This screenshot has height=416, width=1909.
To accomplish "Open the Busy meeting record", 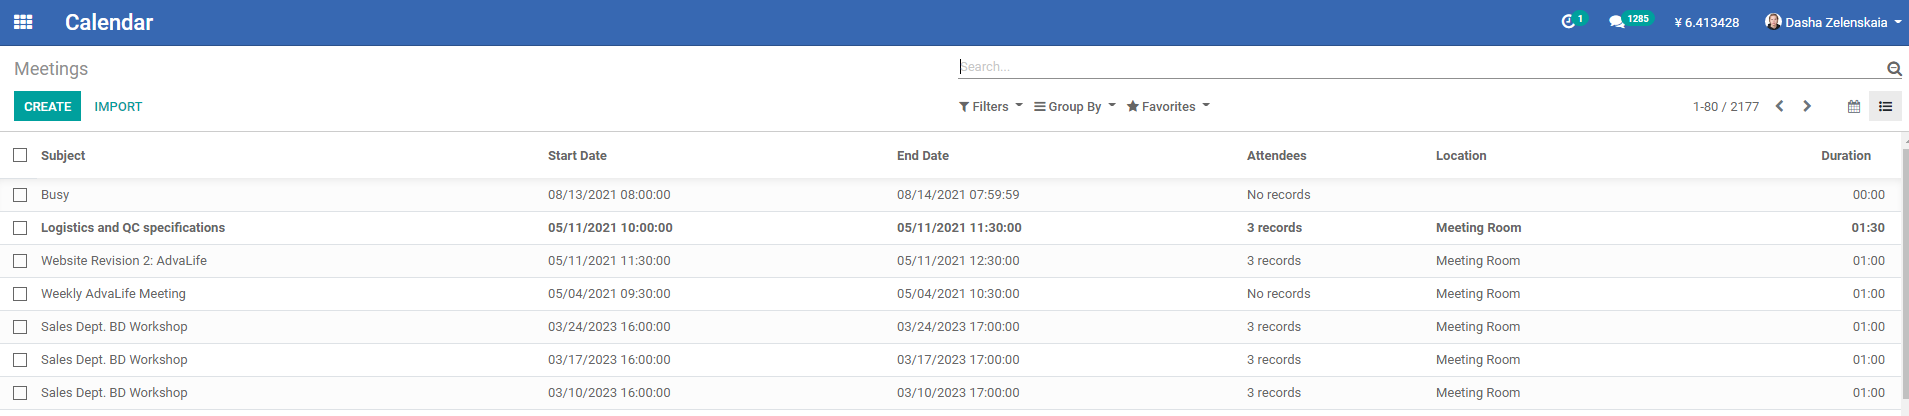I will (55, 195).
